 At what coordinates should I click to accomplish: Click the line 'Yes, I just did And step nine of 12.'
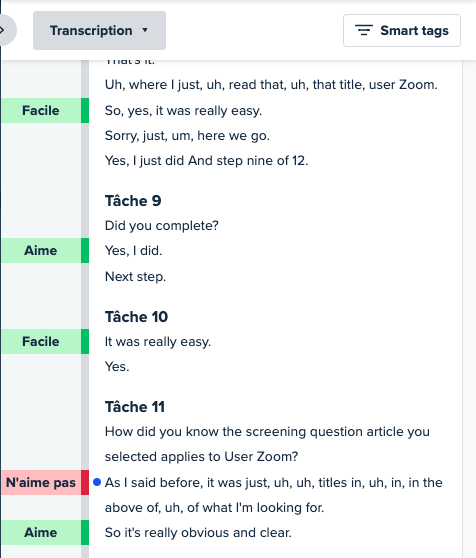coord(206,161)
